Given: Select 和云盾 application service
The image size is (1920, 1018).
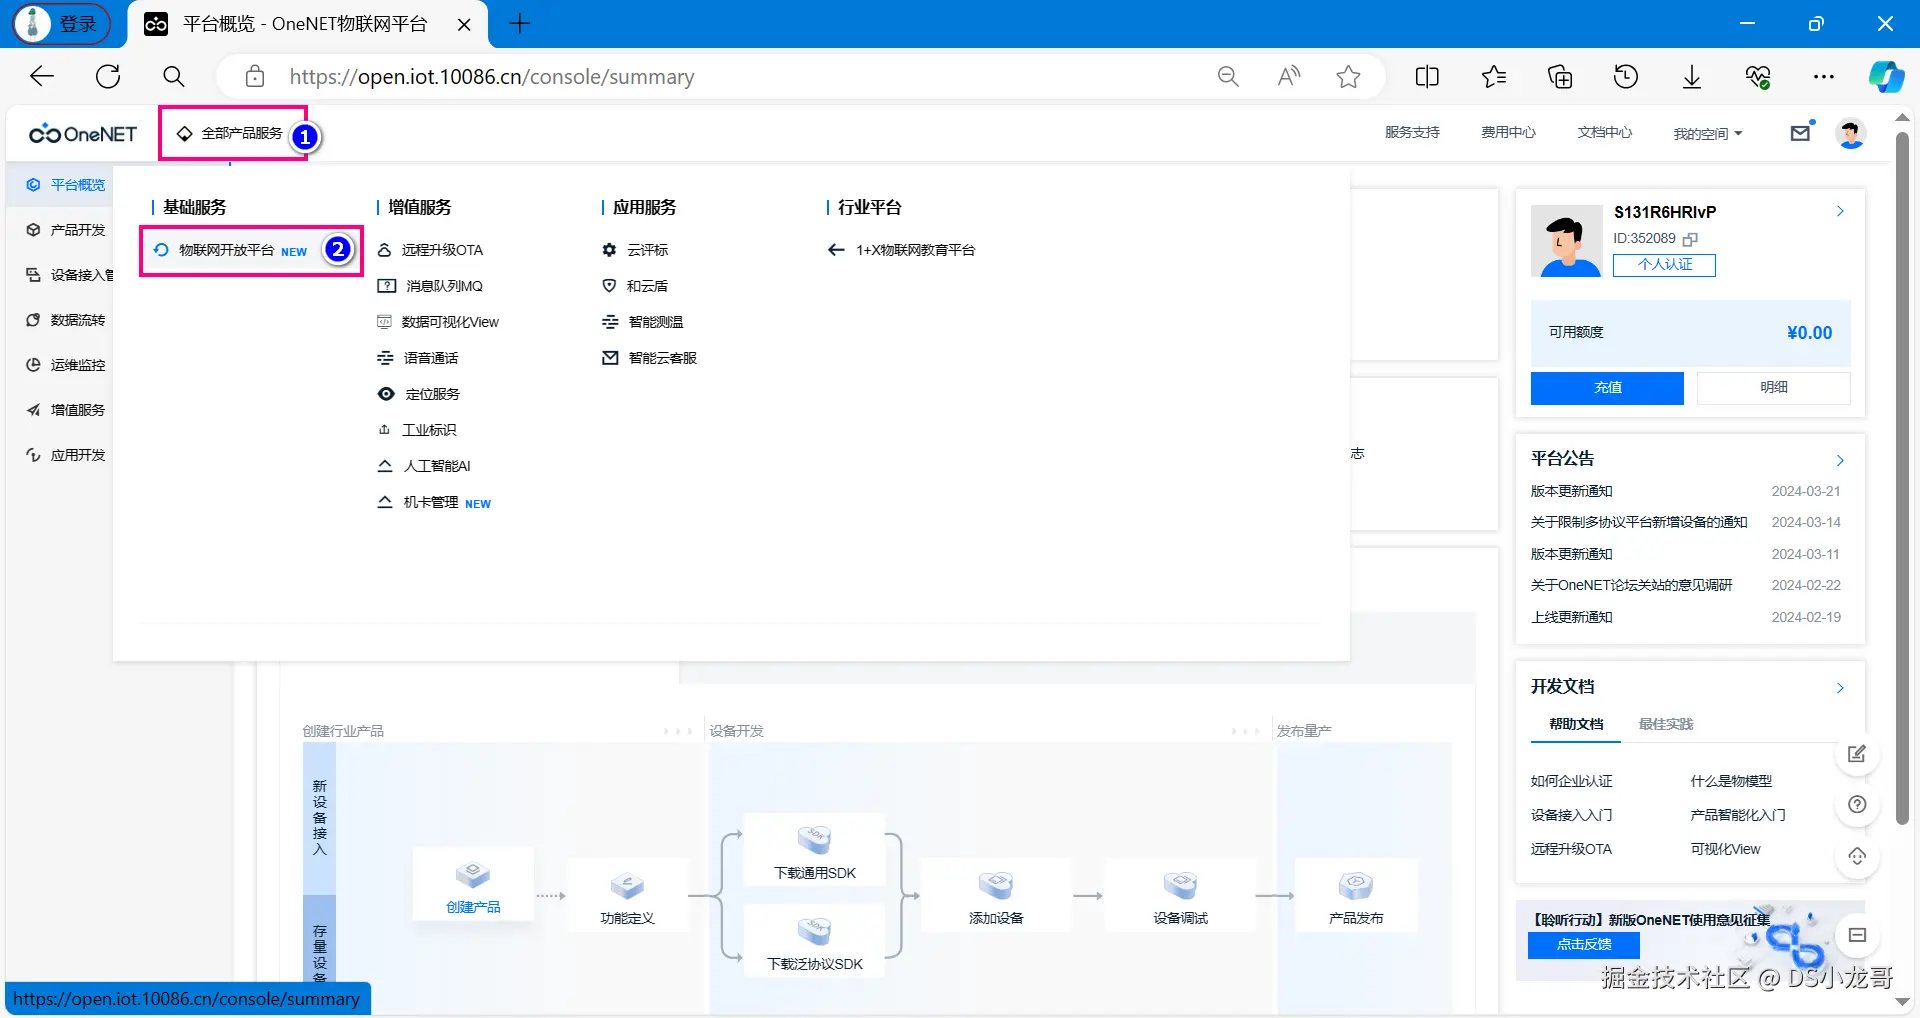Looking at the screenshot, I should [635, 286].
